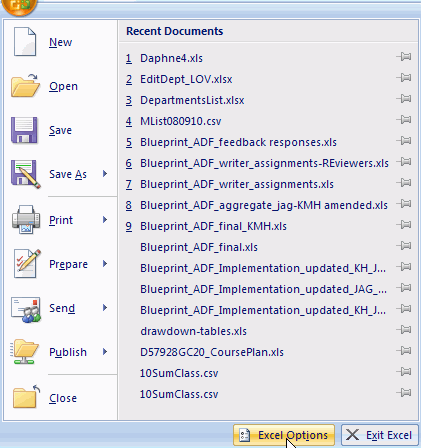The width and height of the screenshot is (421, 448).
Task: Click the round Office button orb
Action: [19, 6]
